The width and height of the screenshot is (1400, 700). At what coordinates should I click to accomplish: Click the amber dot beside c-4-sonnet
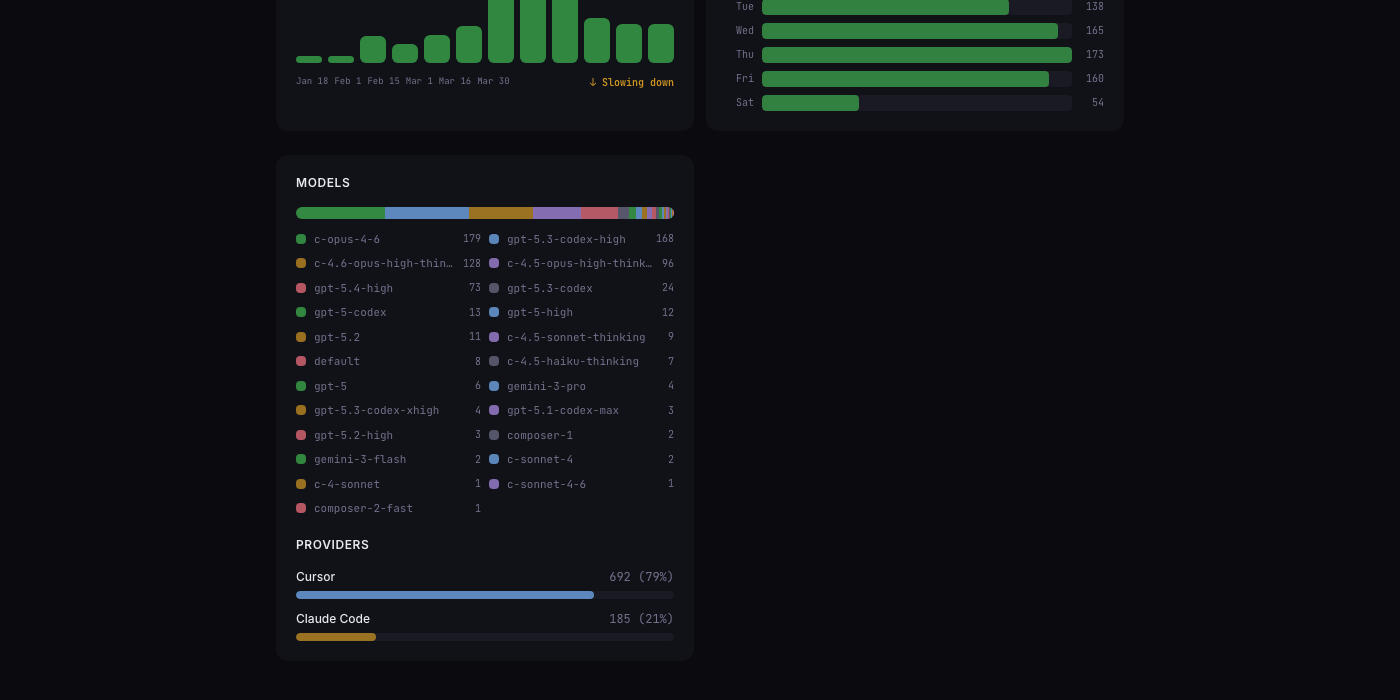[x=301, y=484]
